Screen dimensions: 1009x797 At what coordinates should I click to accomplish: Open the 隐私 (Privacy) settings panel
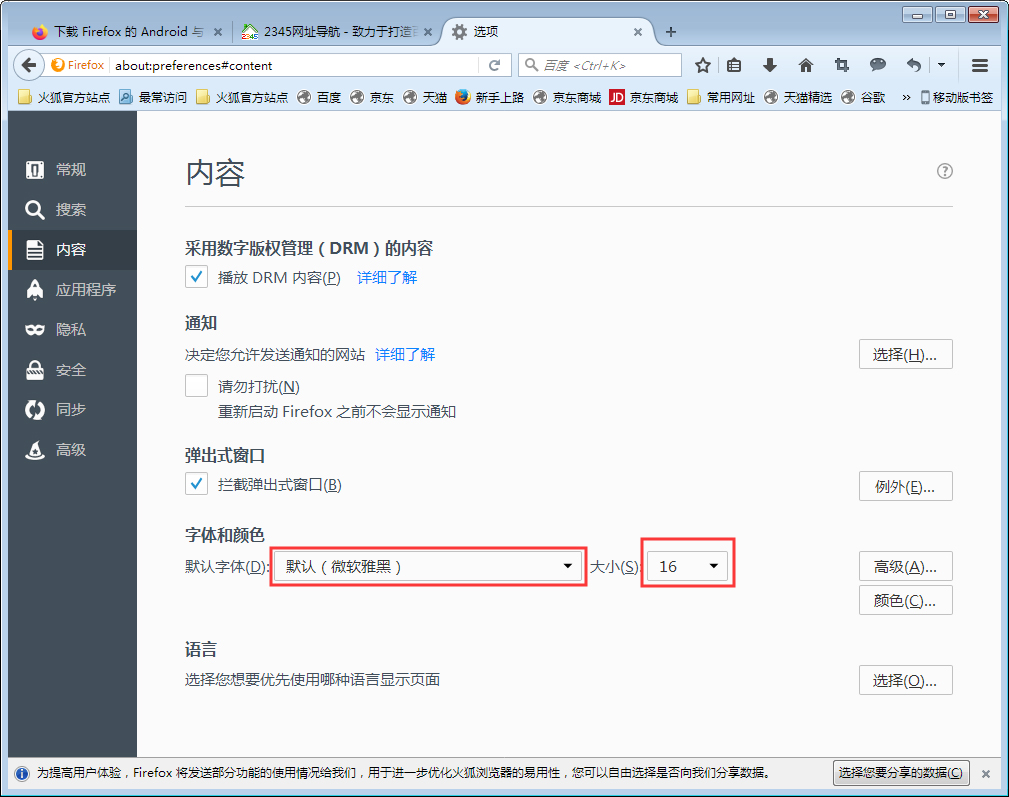click(x=71, y=329)
